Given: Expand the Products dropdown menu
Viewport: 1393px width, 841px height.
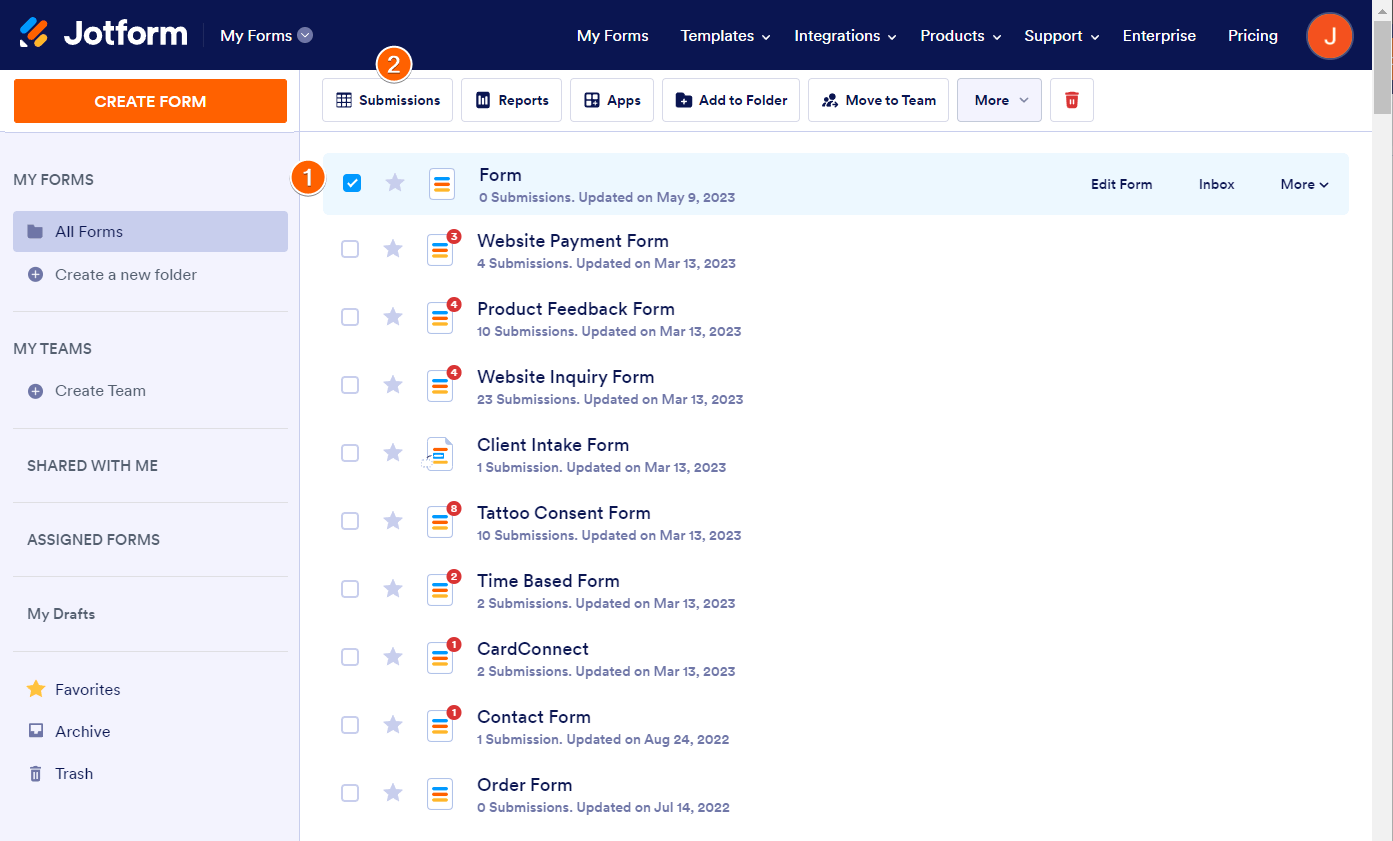Looking at the screenshot, I should (960, 36).
